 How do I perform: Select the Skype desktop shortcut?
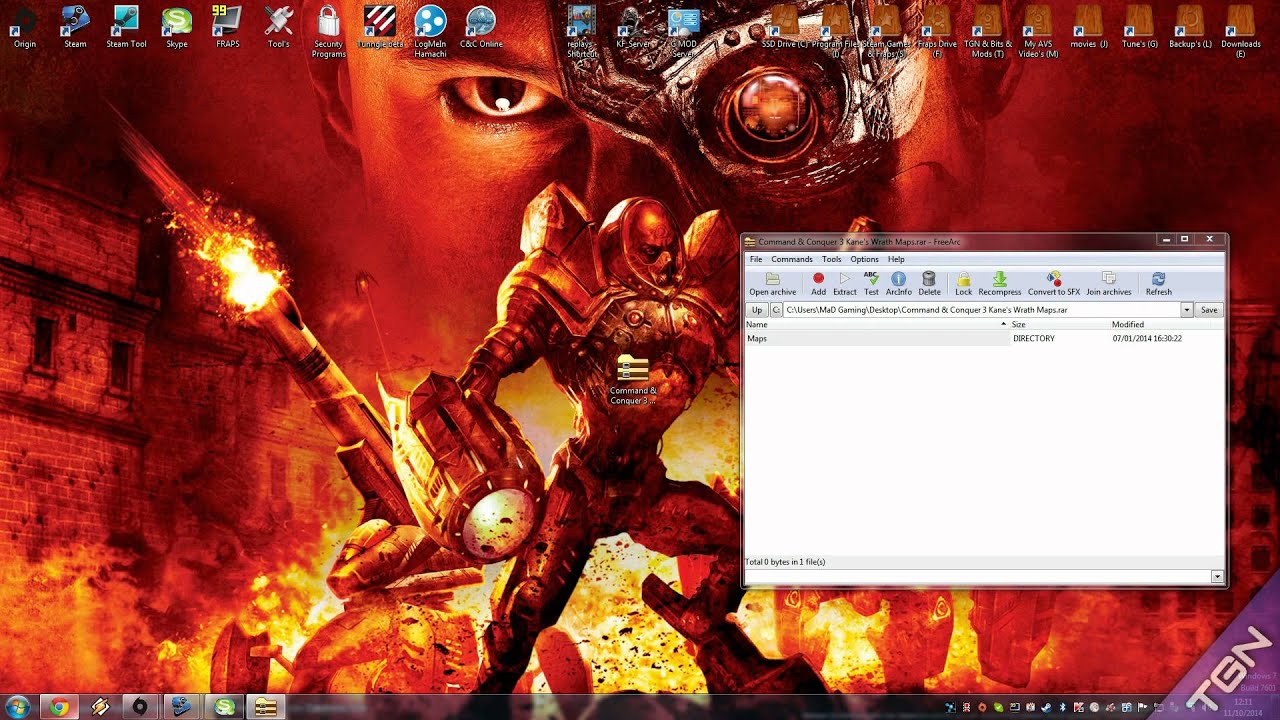(177, 27)
